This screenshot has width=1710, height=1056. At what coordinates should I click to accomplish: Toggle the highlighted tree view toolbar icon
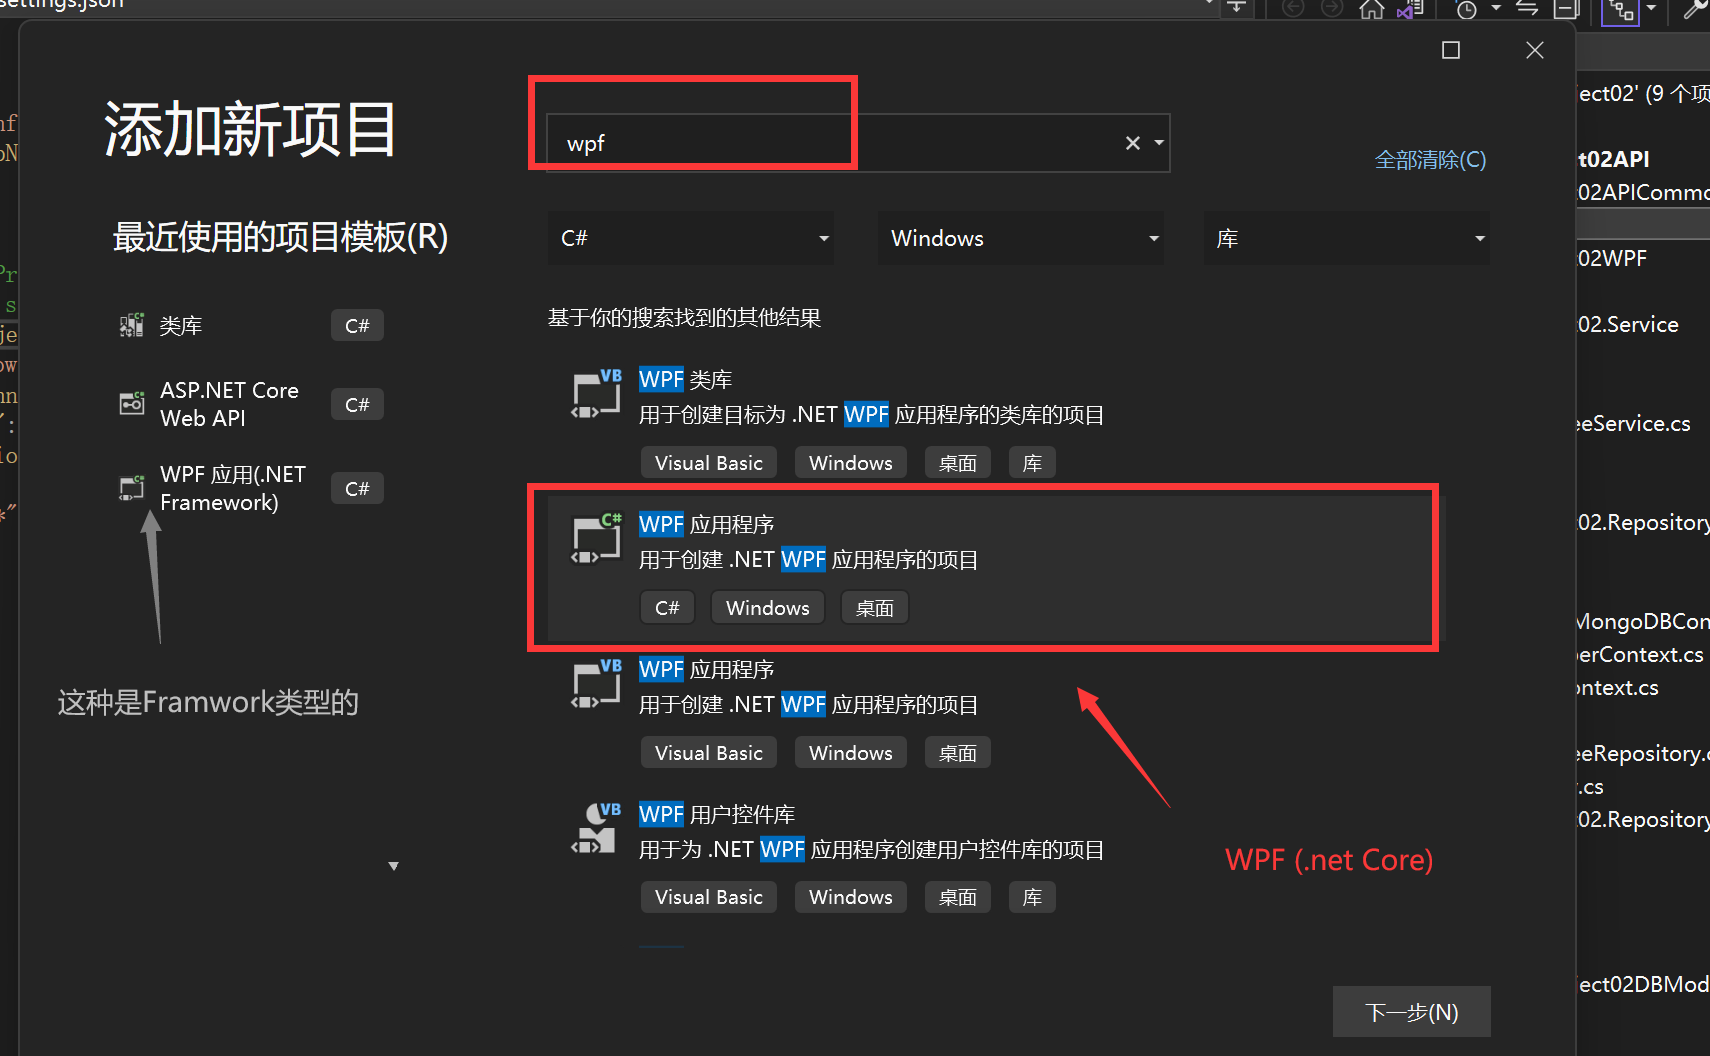pos(1621,10)
